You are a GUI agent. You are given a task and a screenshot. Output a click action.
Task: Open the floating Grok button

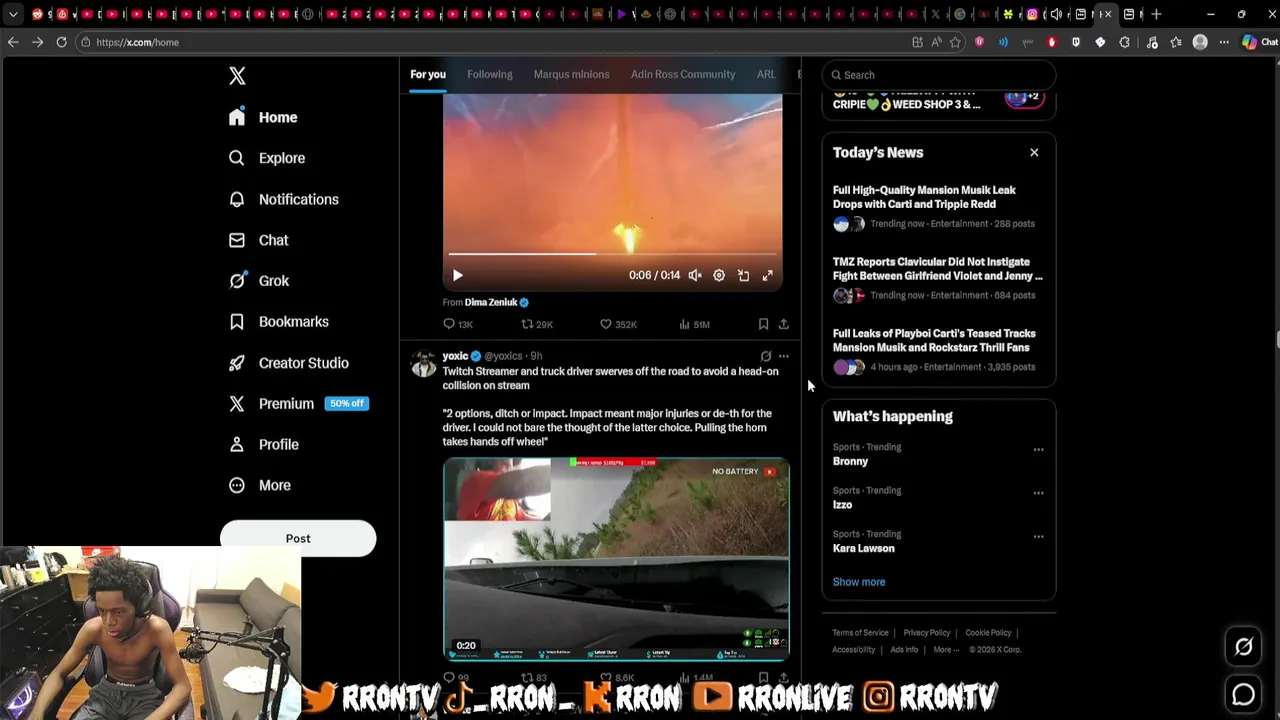click(1244, 647)
